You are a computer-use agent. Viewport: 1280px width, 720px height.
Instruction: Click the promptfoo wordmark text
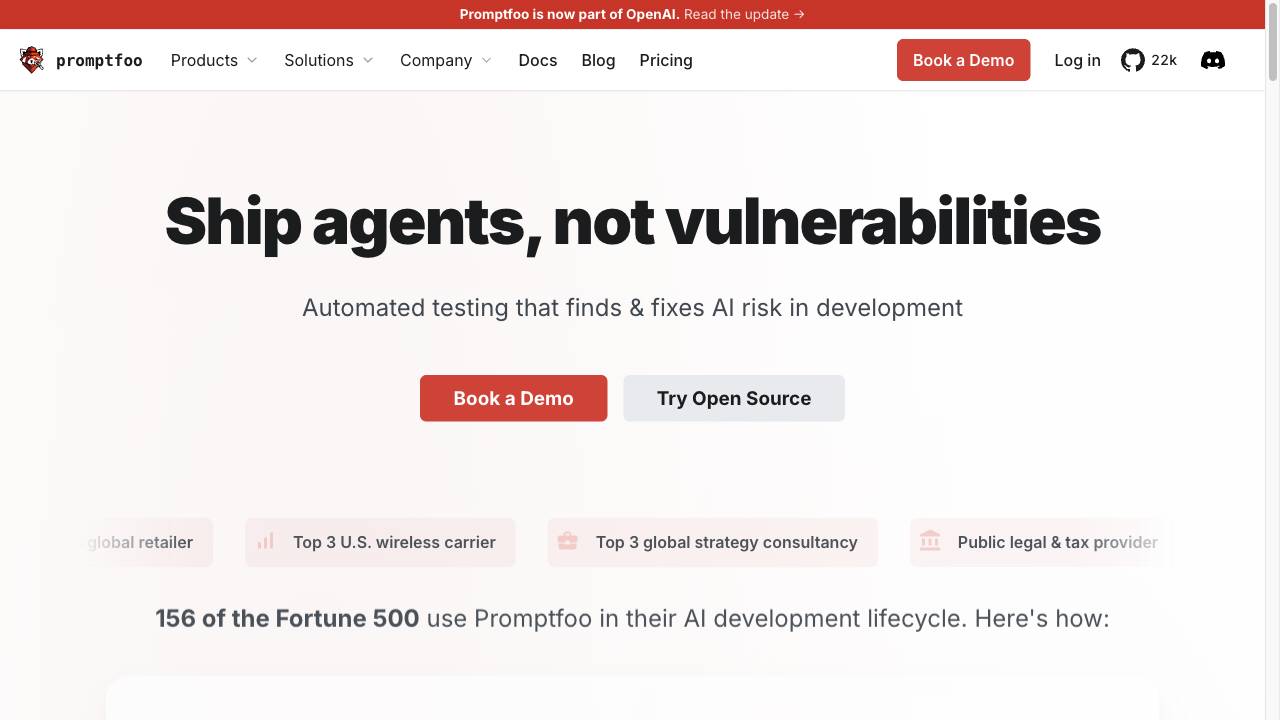(x=99, y=61)
